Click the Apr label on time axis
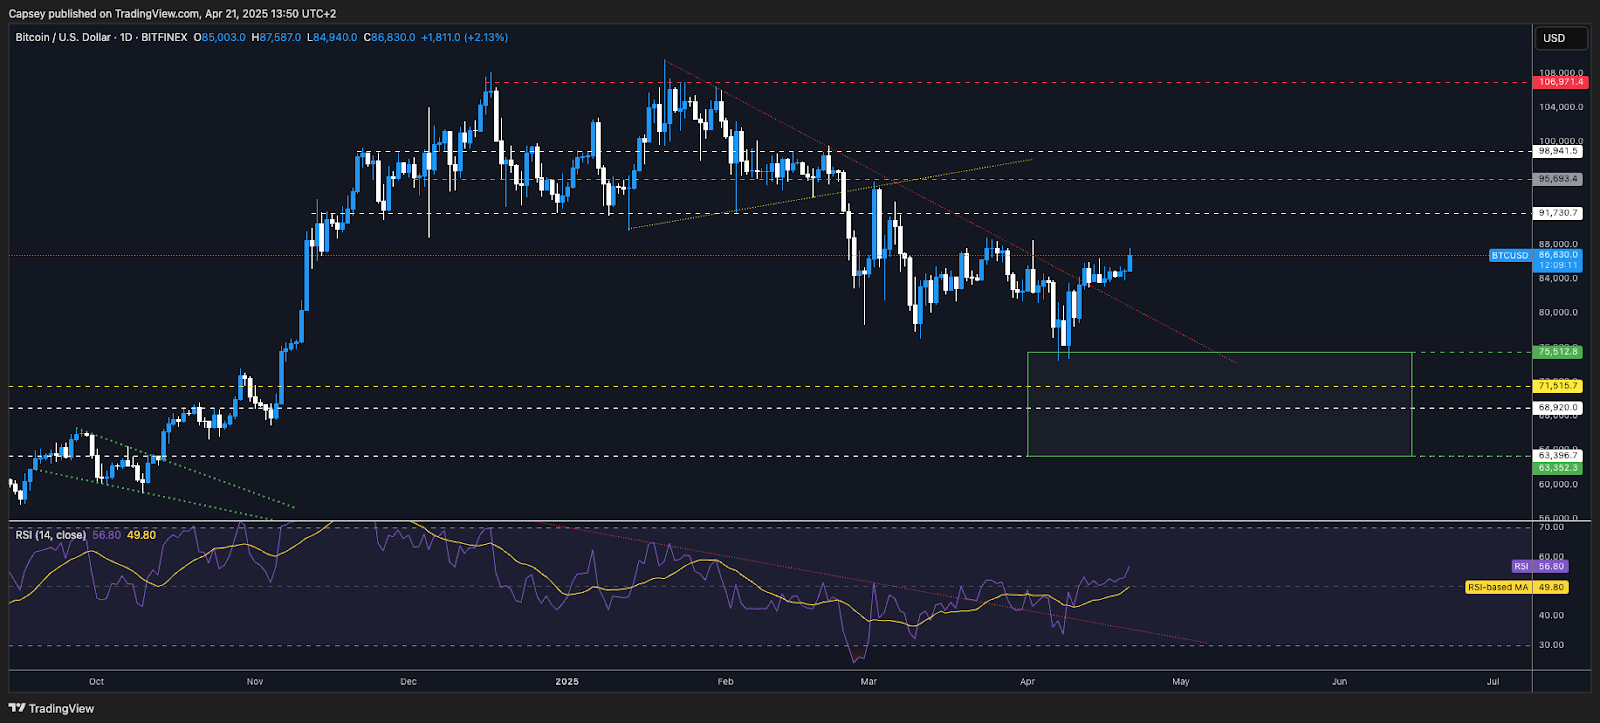 click(x=1027, y=682)
